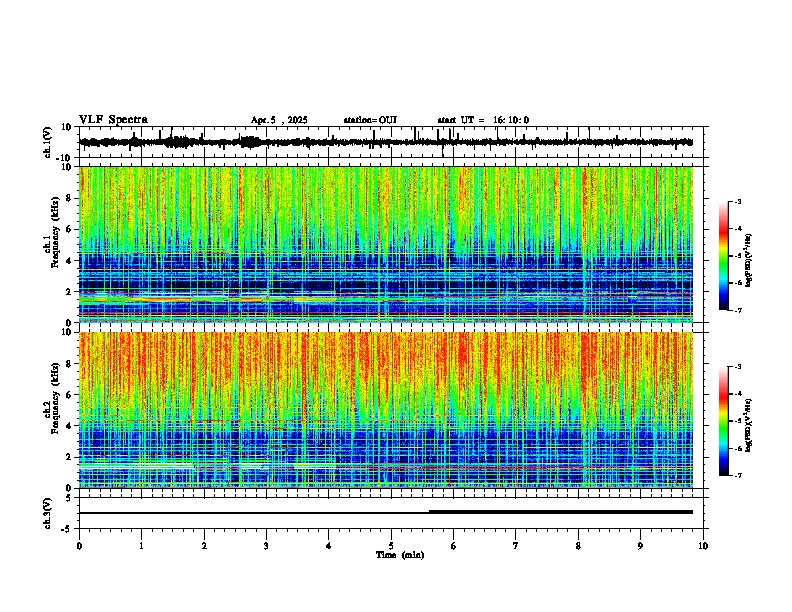Click the "2" tick on the time axis

(x=204, y=546)
